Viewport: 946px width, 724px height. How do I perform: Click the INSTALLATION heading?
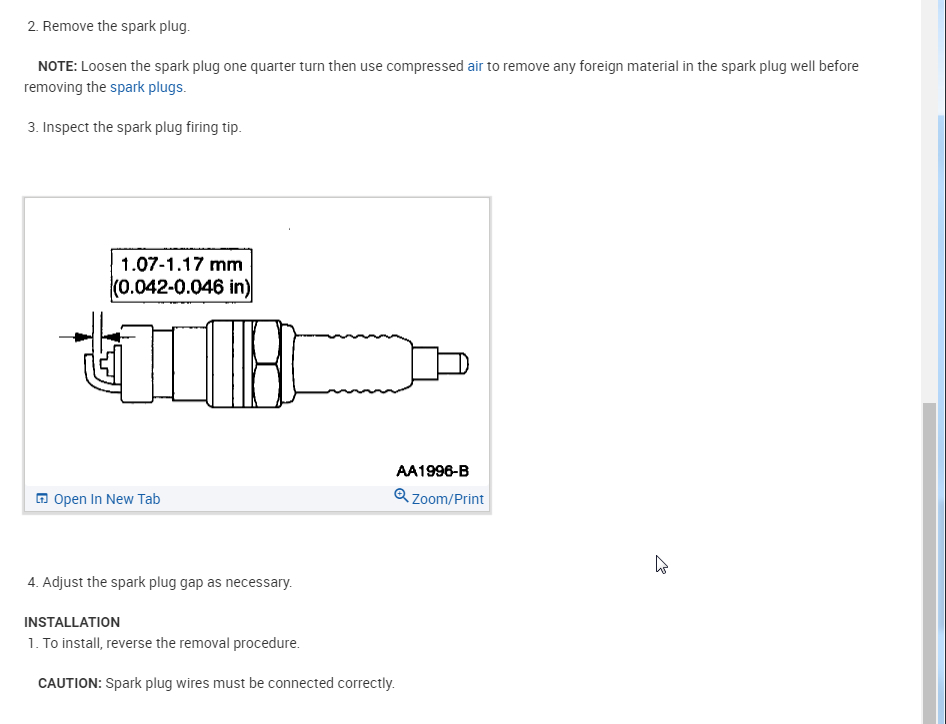click(72, 622)
